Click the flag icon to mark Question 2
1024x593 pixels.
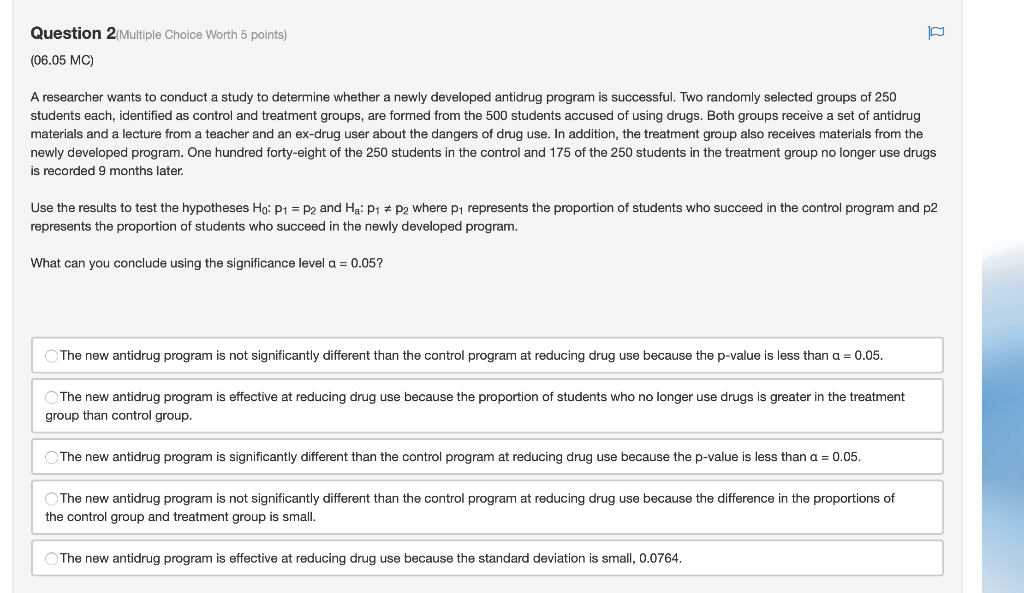click(x=936, y=33)
